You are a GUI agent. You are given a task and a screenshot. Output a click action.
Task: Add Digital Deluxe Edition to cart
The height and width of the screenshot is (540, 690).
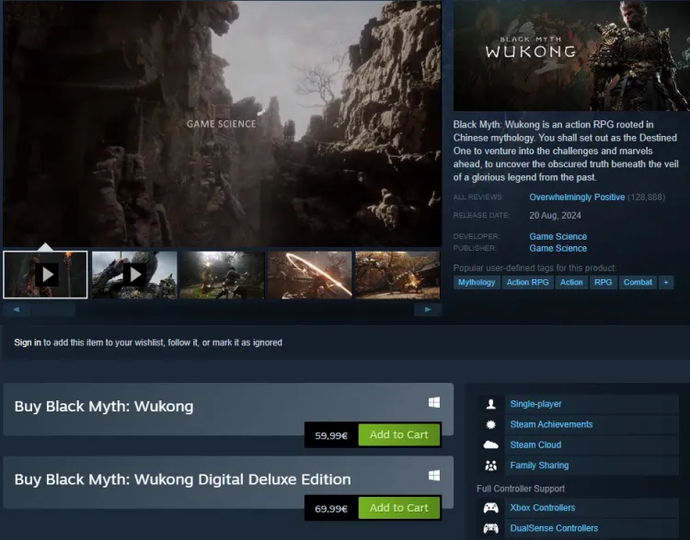(x=398, y=508)
